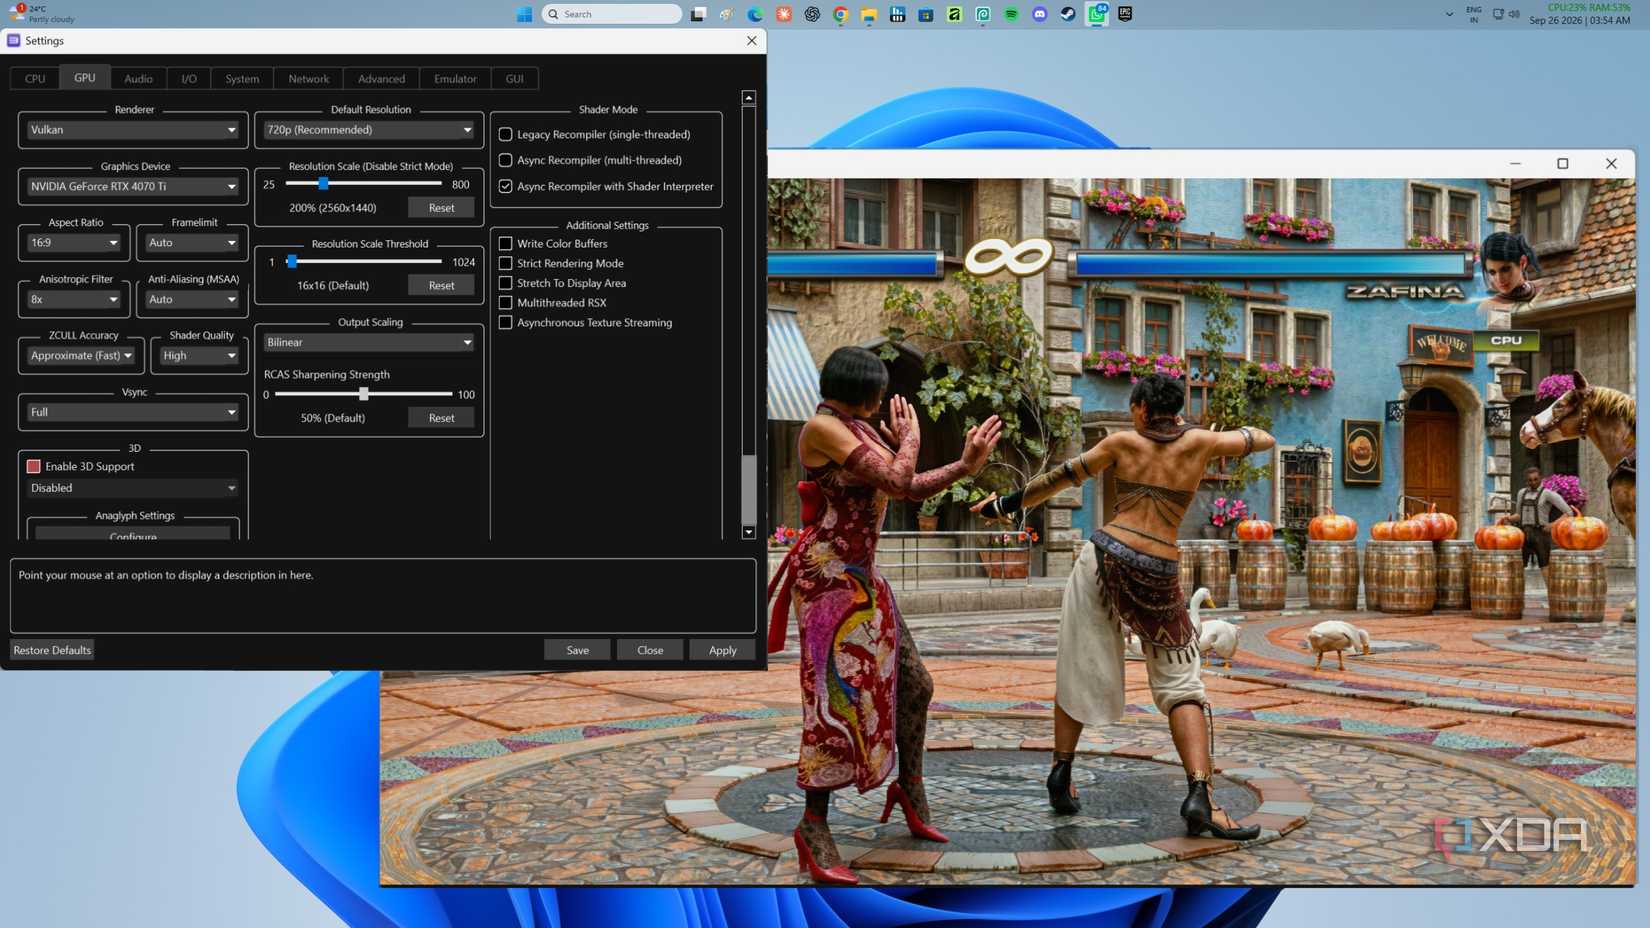Enable Async Recompiler (multi-threaded)

[x=506, y=160]
